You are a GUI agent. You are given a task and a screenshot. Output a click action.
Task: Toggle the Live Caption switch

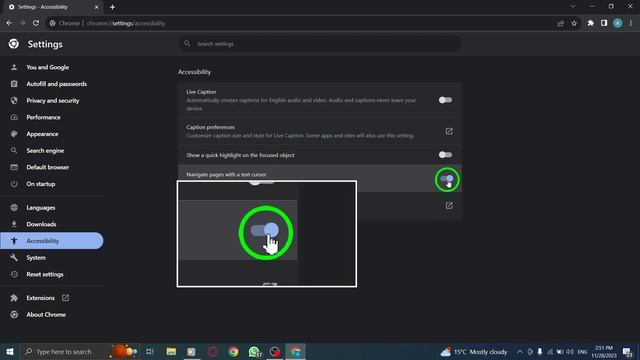[x=445, y=100]
